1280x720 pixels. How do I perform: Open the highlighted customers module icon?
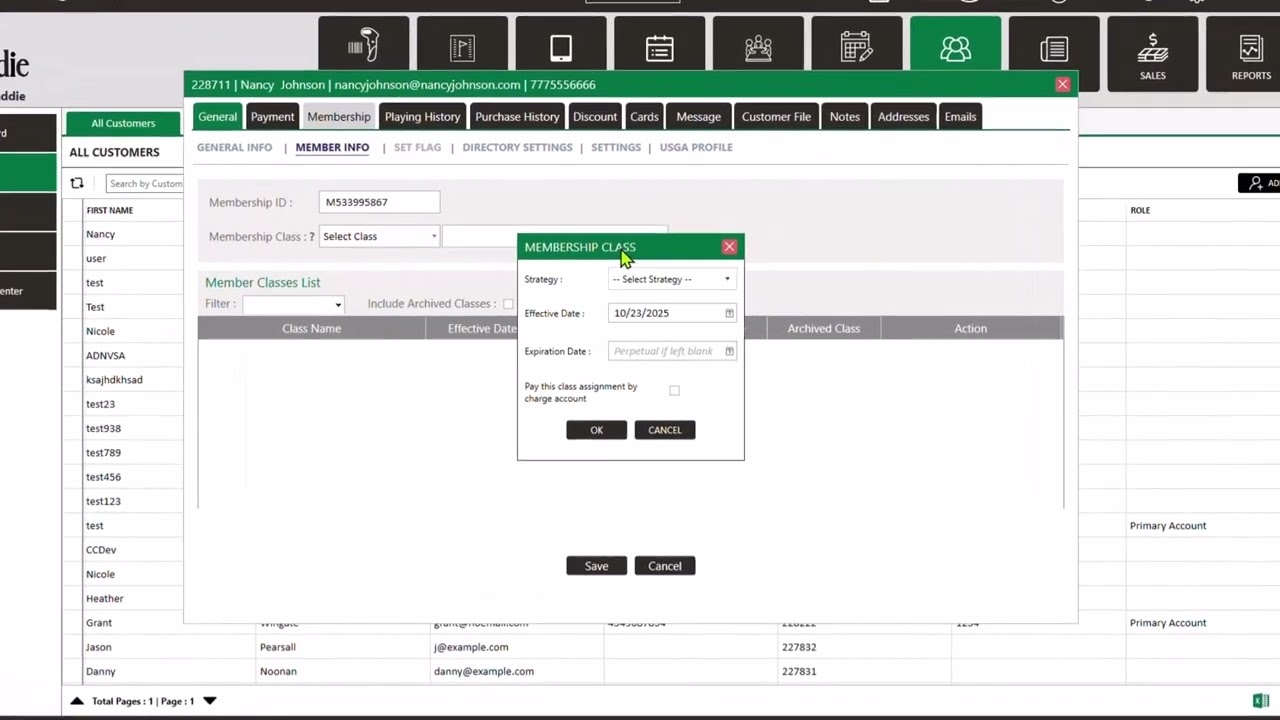(955, 53)
